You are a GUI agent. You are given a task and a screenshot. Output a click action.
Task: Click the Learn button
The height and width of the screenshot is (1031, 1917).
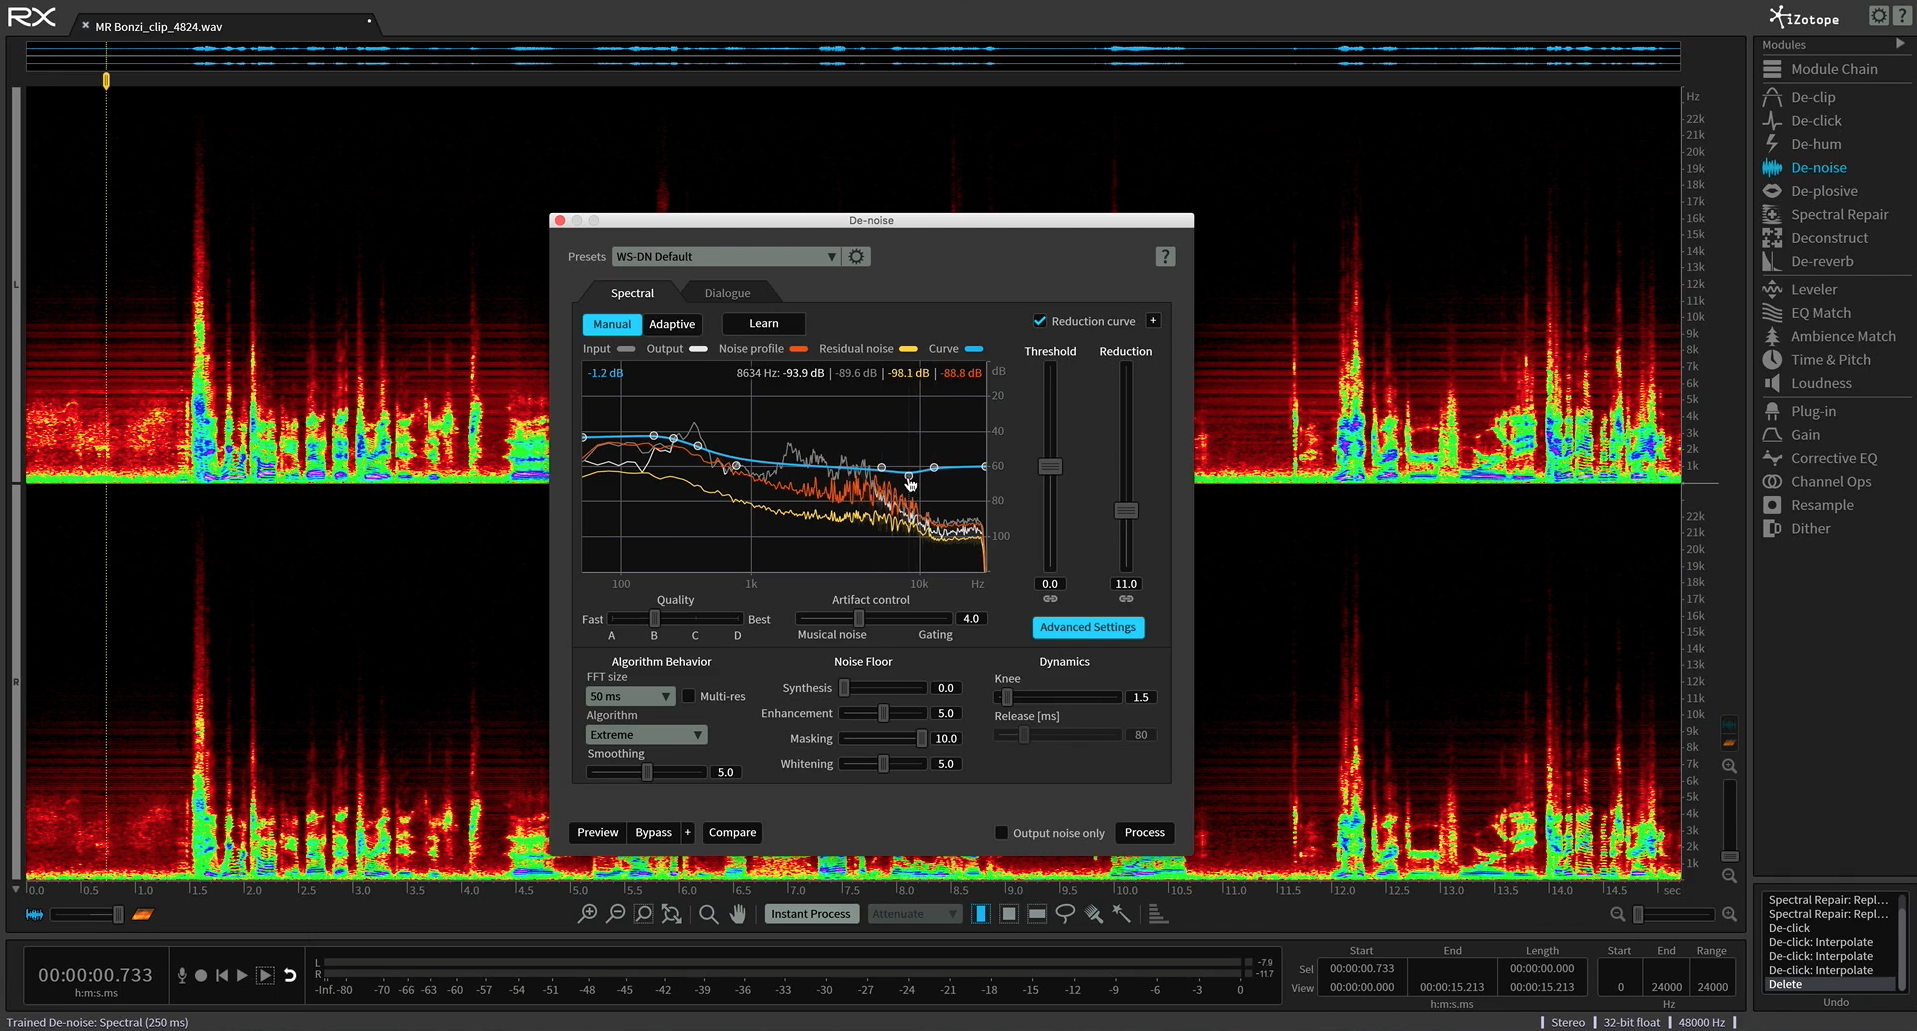764,323
